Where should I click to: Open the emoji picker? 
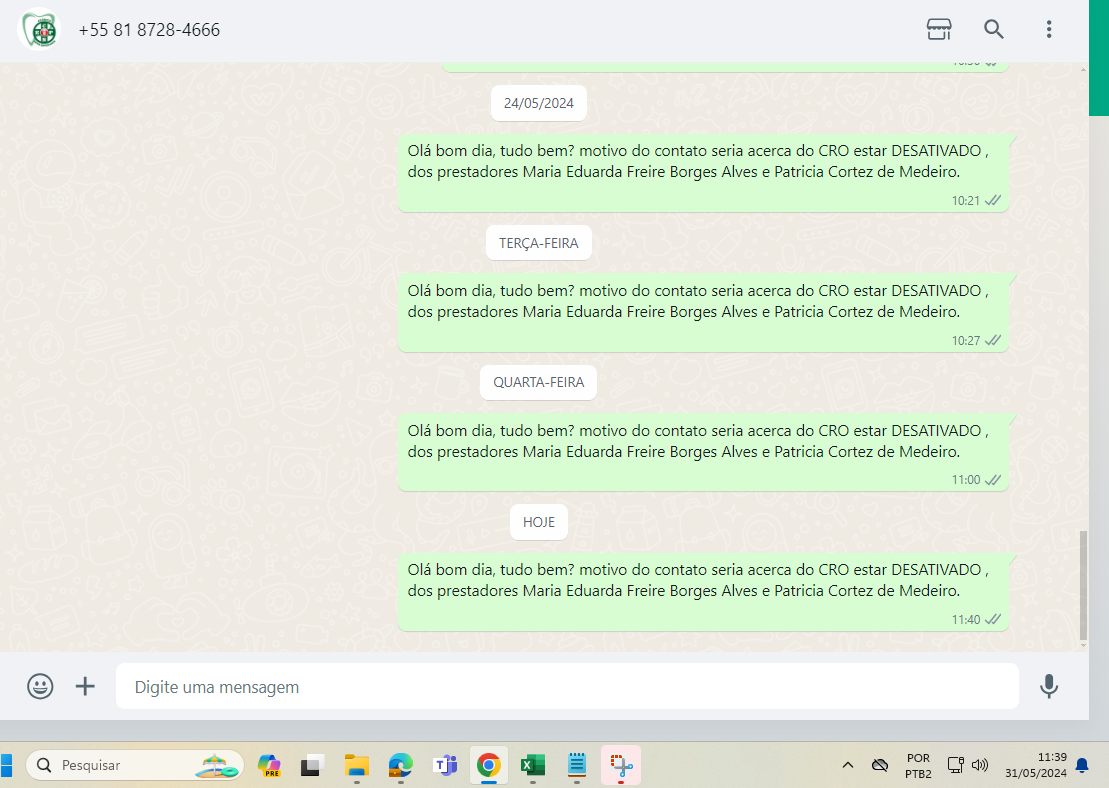(40, 686)
